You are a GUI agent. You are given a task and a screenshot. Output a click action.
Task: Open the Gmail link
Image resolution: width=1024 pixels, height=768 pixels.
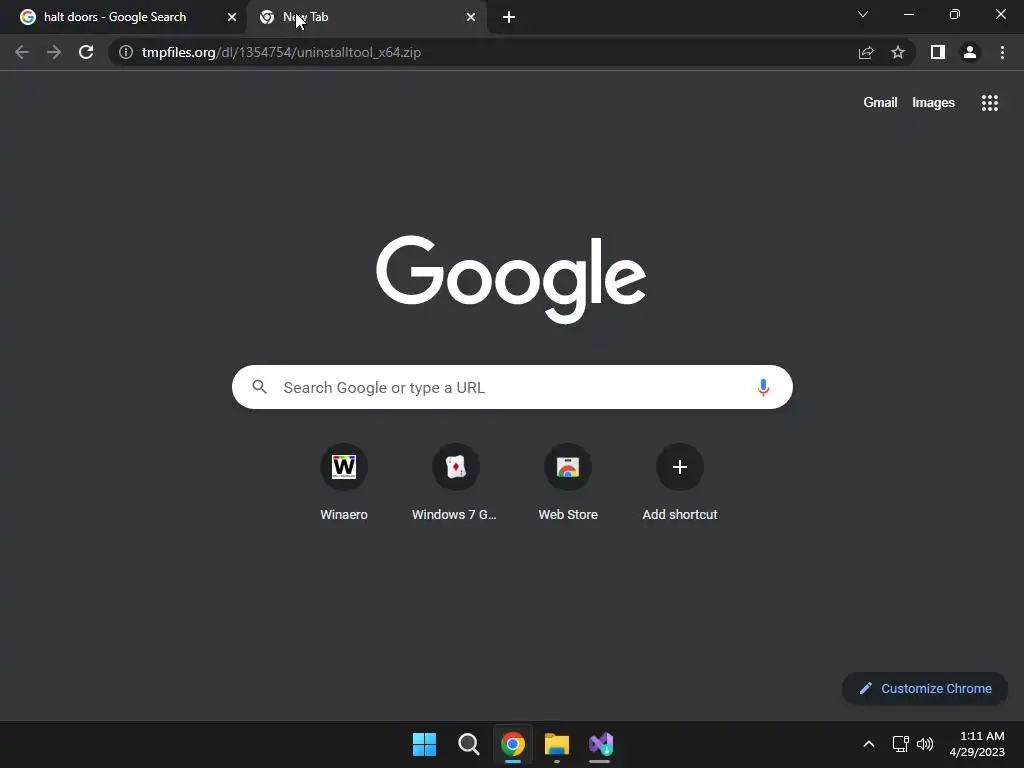coord(880,103)
